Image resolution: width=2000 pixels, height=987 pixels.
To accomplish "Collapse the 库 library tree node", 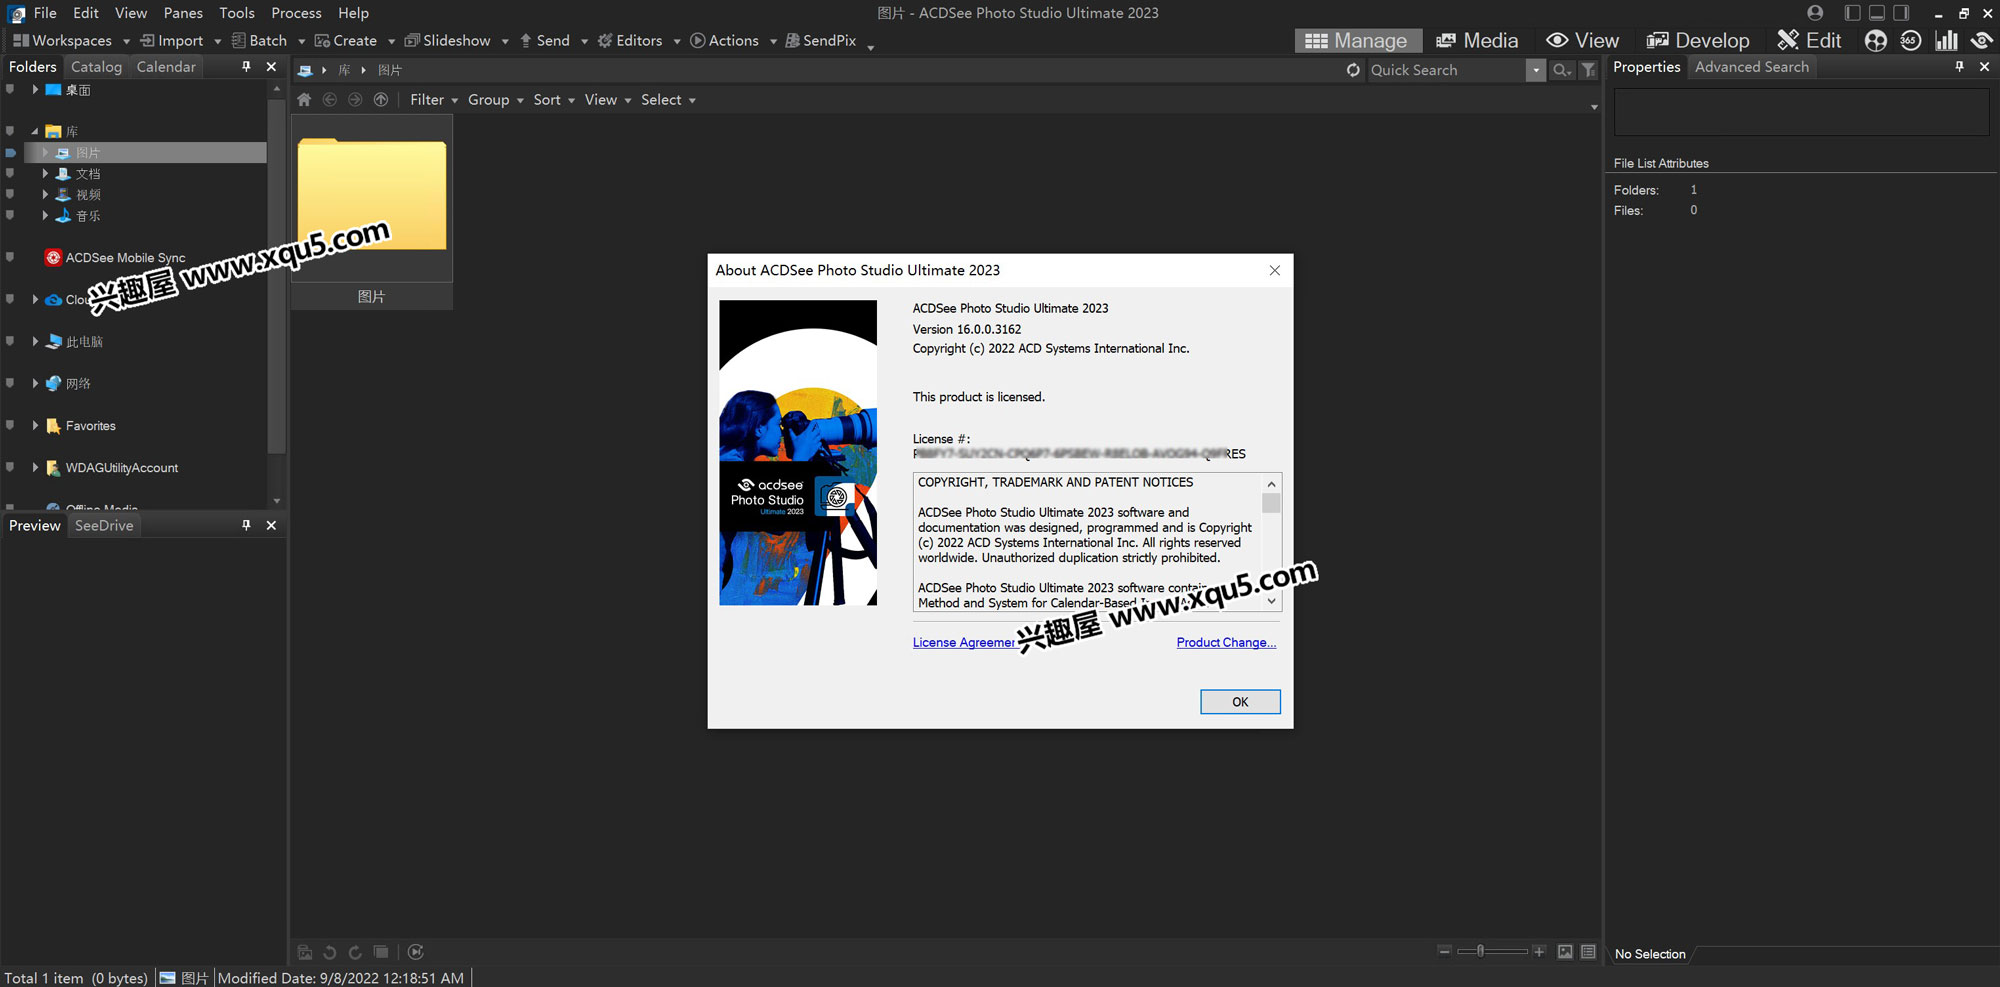I will (x=35, y=131).
